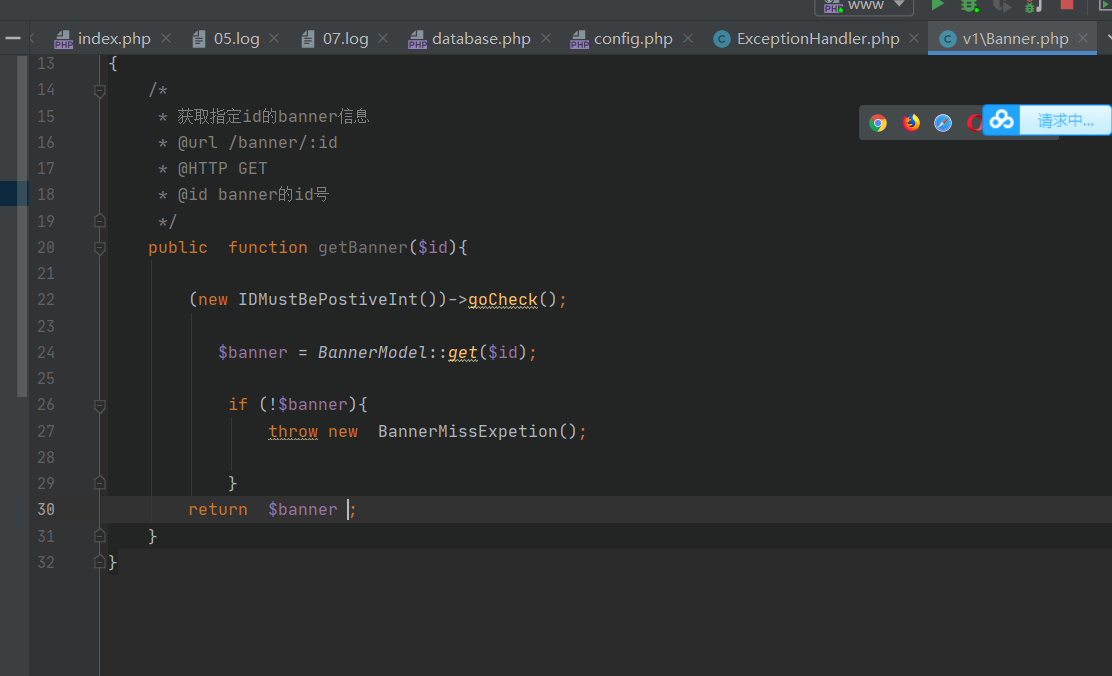Click the @url /banner/:id comment line
Screen dimensions: 1112x676
tap(248, 143)
